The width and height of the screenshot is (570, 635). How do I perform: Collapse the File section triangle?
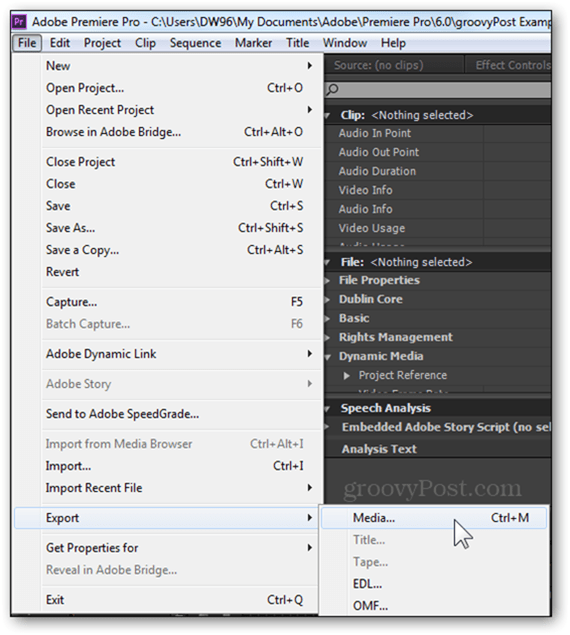pos(327,263)
